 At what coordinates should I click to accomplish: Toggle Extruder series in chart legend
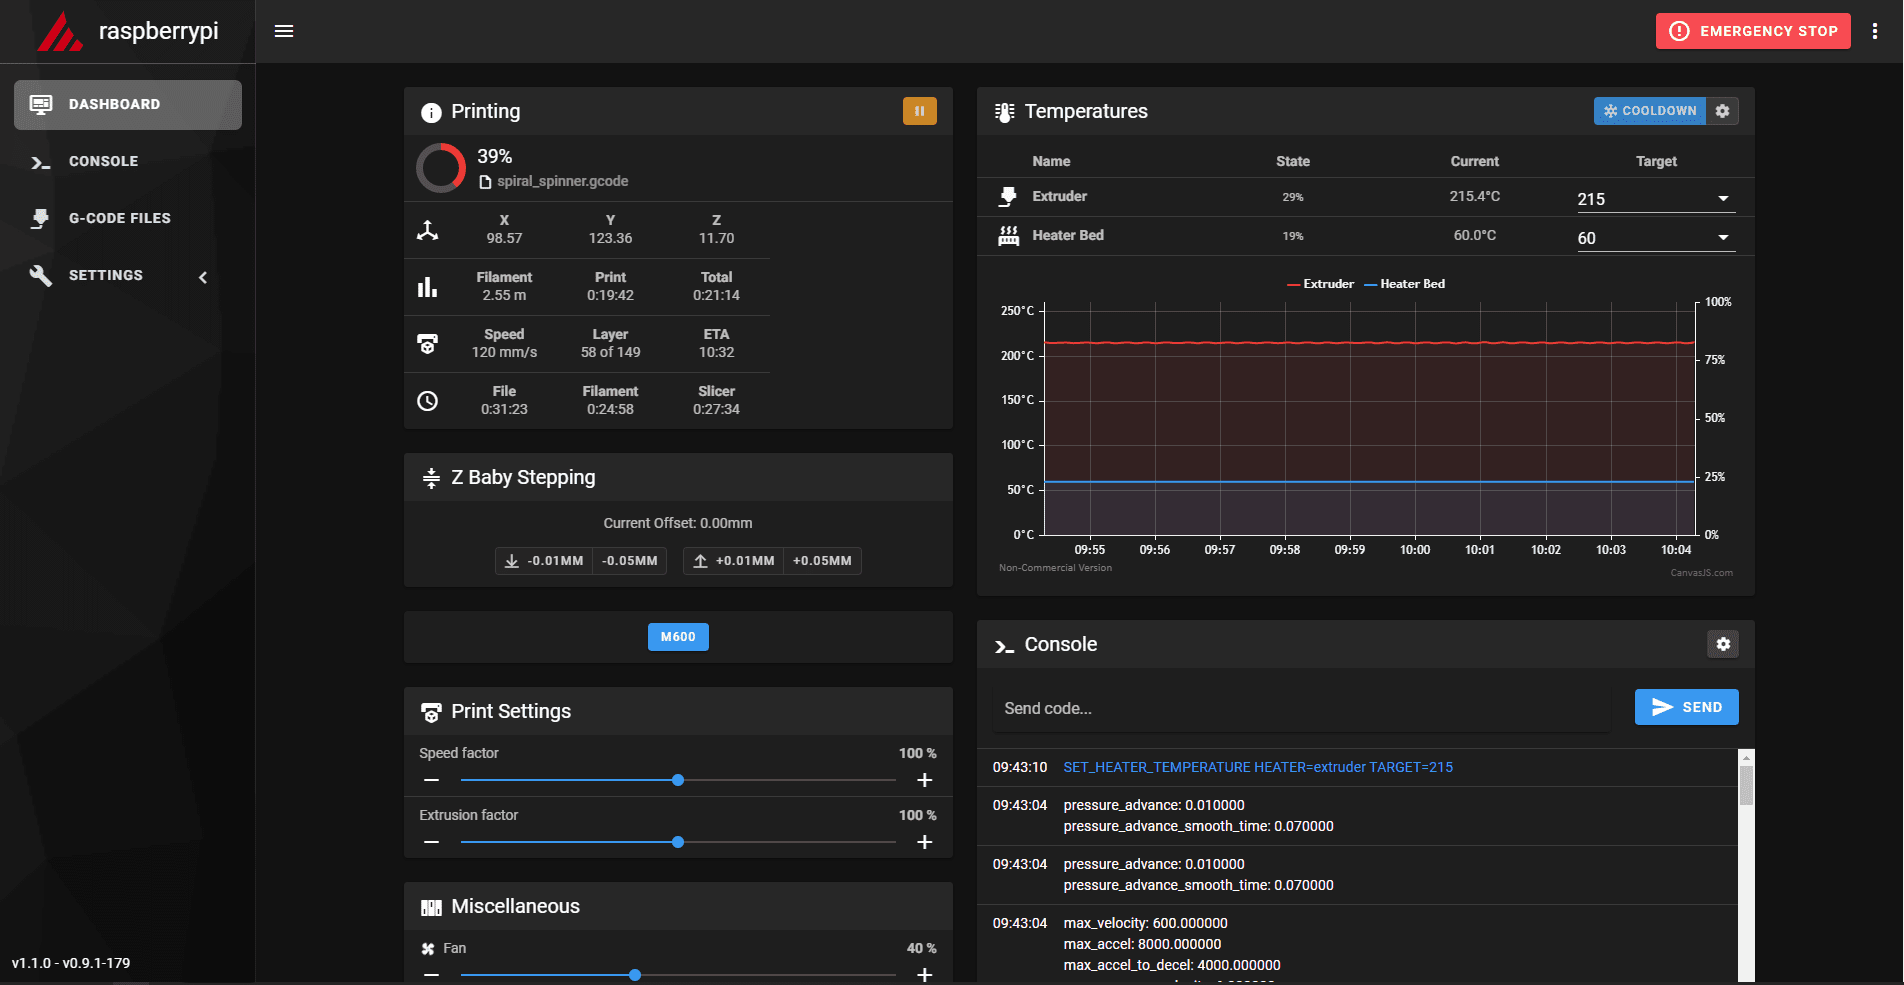coord(1320,284)
